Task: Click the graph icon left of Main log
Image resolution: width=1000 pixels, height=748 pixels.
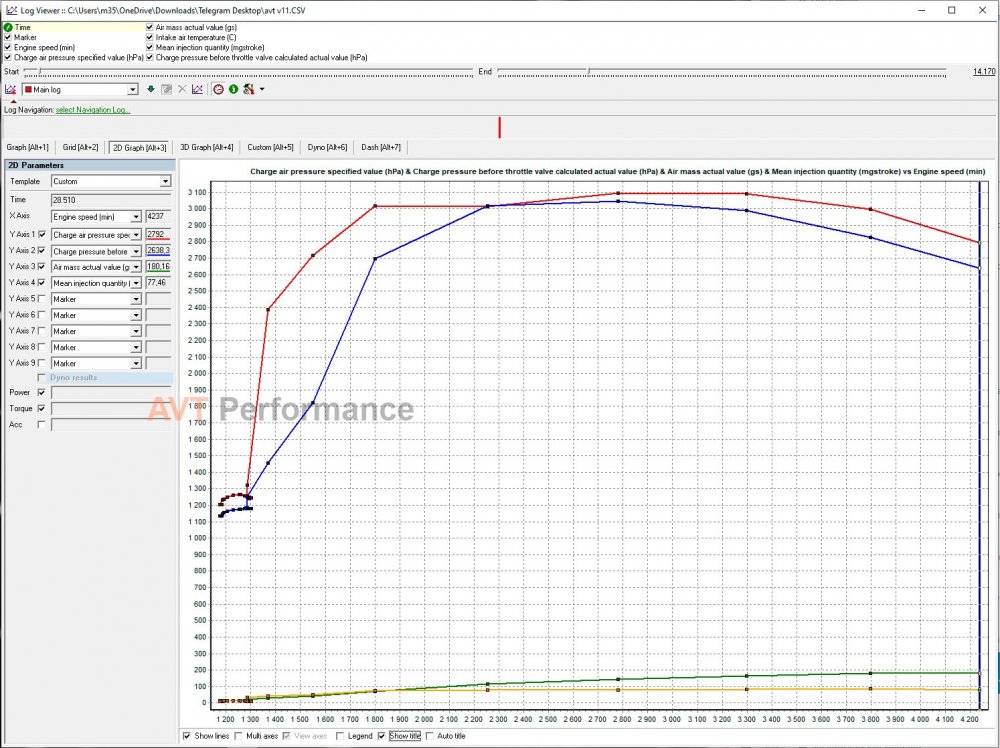Action: click(x=10, y=90)
